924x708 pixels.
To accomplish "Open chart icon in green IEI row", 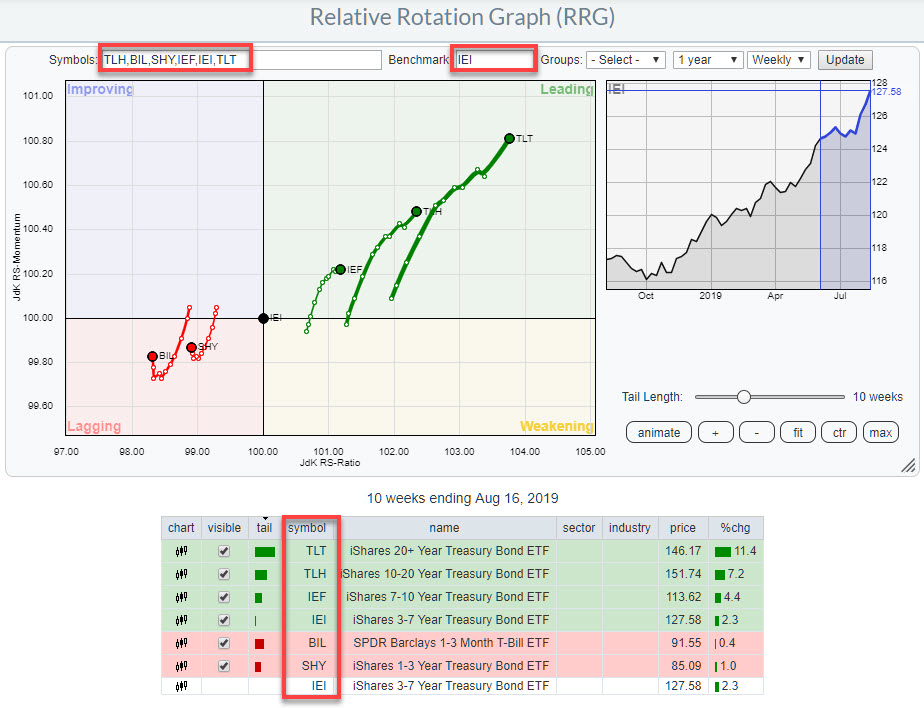I will tap(181, 620).
